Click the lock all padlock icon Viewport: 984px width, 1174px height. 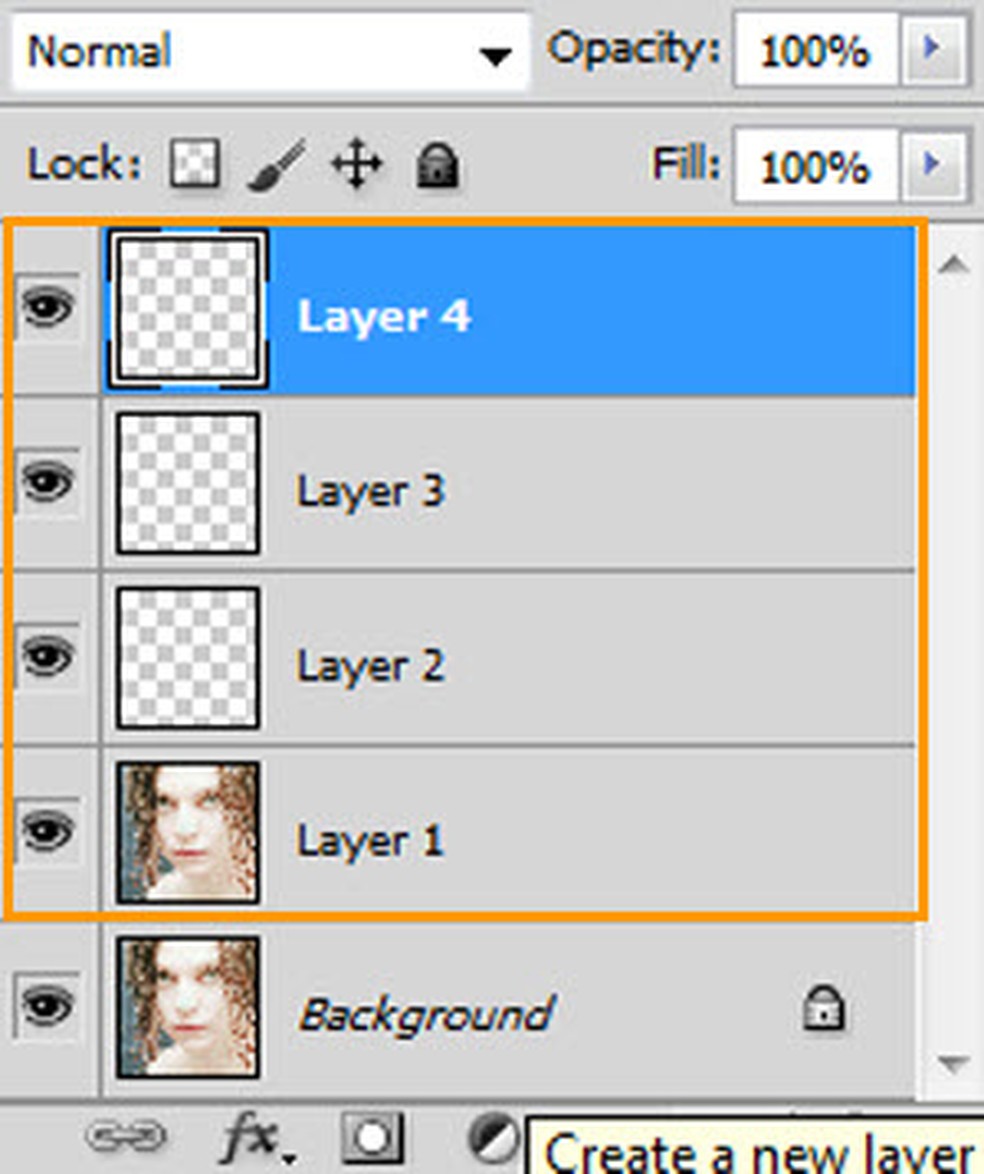(437, 164)
